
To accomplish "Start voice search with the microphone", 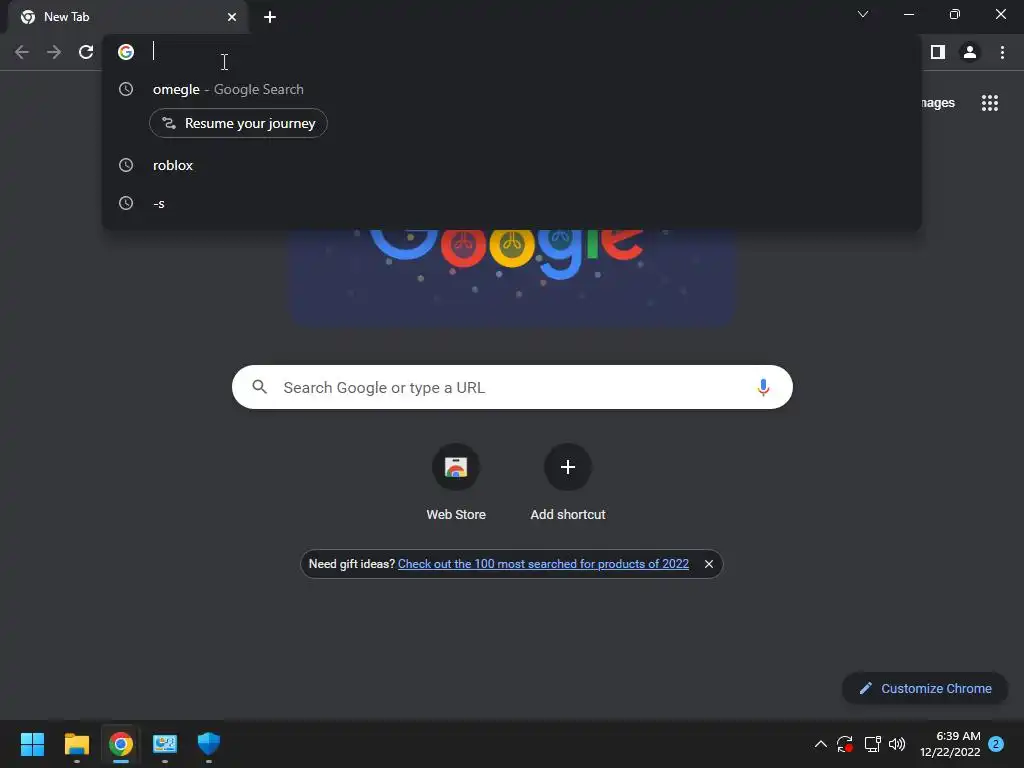I will tap(763, 387).
